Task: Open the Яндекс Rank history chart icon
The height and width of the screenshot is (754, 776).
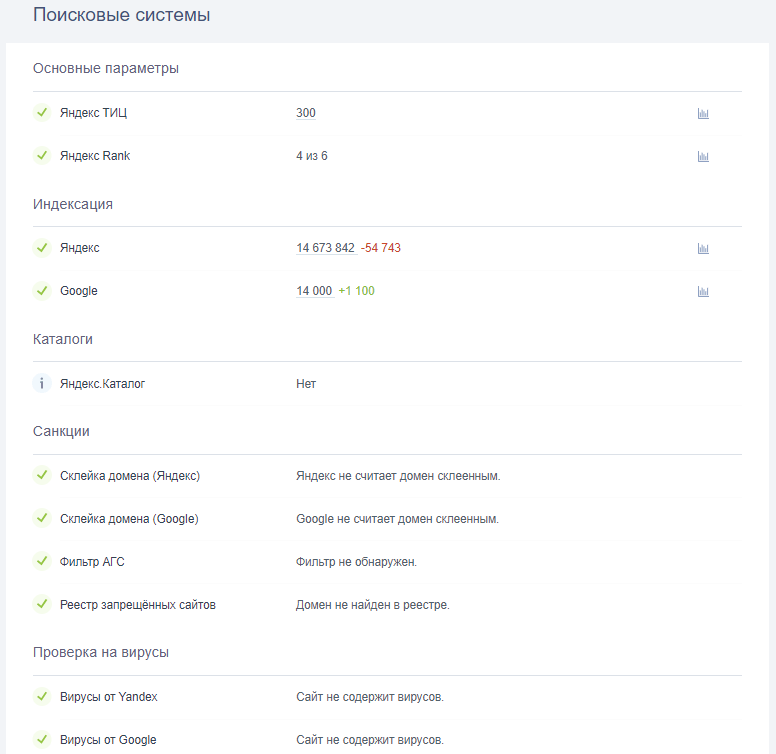Action: [703, 157]
